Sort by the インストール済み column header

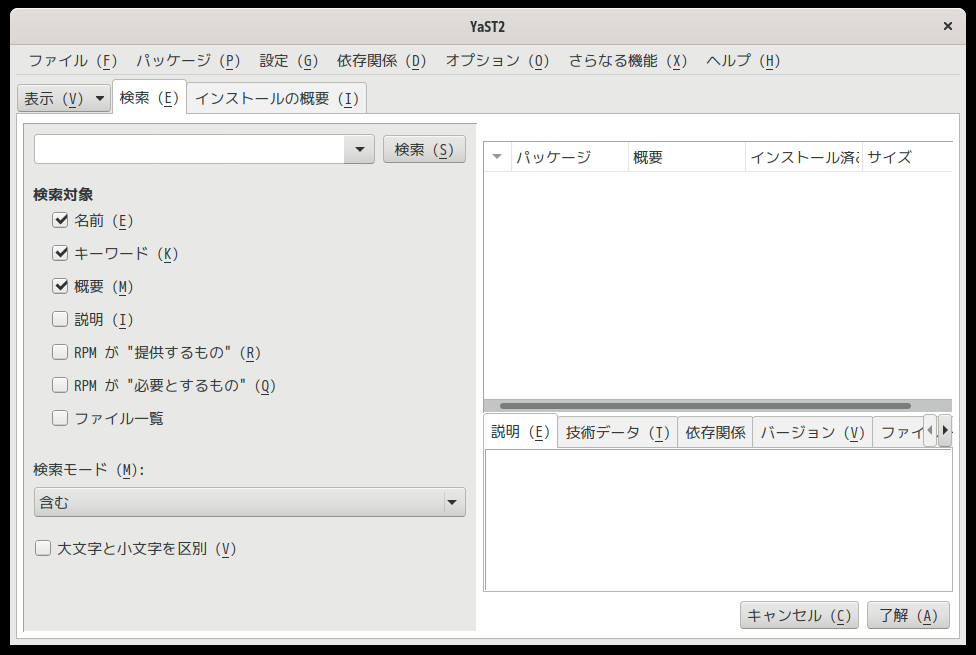tap(804, 156)
